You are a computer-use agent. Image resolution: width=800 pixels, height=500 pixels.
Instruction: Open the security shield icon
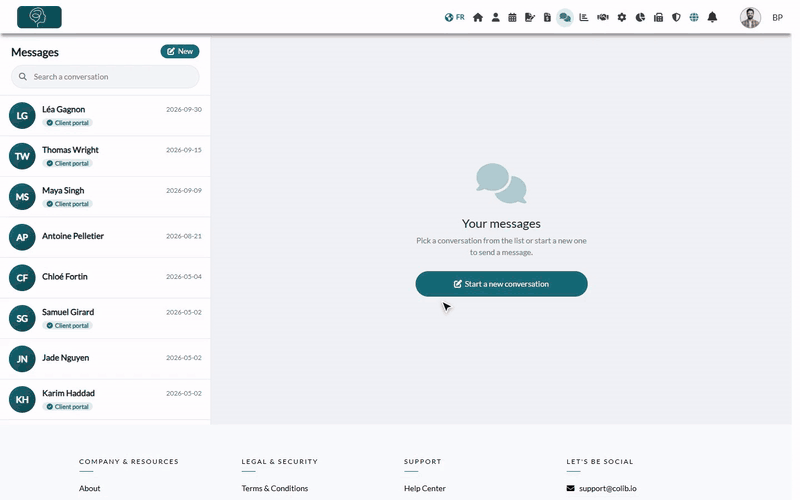676,17
